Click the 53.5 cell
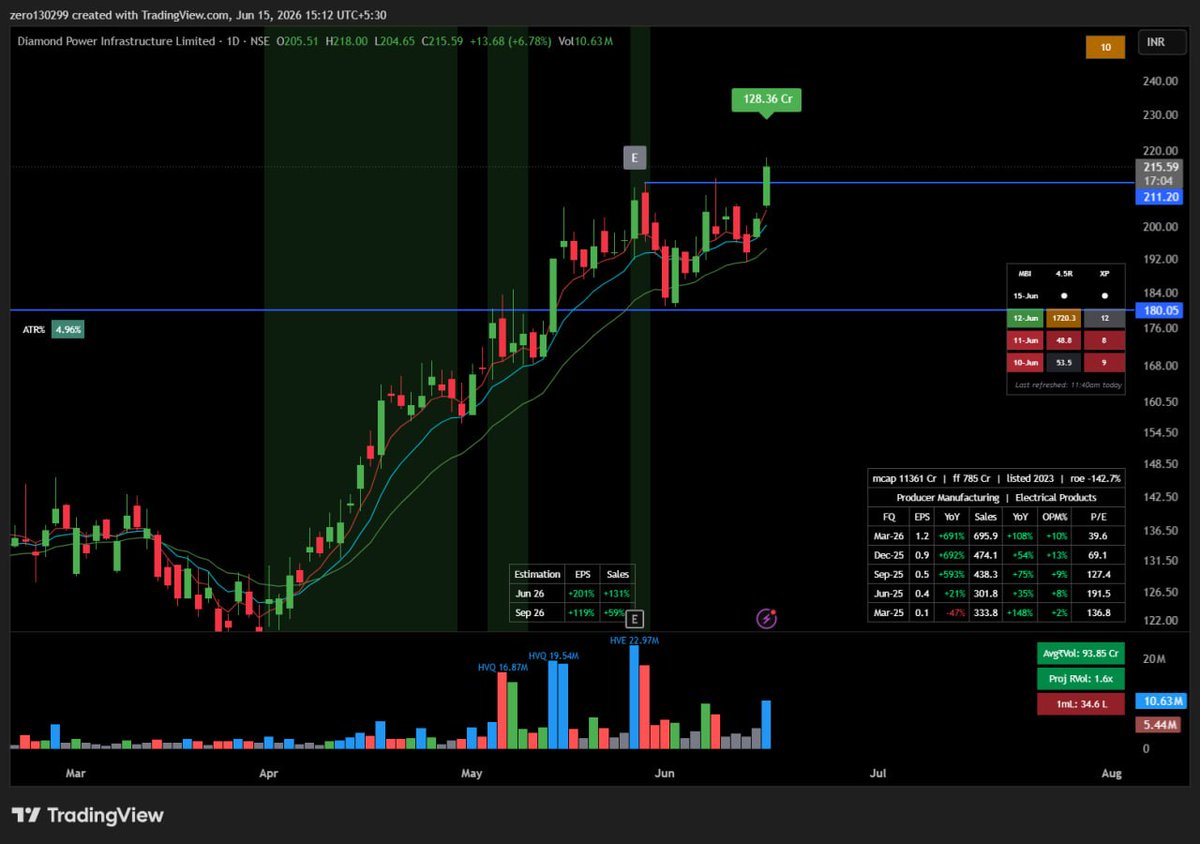This screenshot has width=1200, height=844. (x=1063, y=363)
